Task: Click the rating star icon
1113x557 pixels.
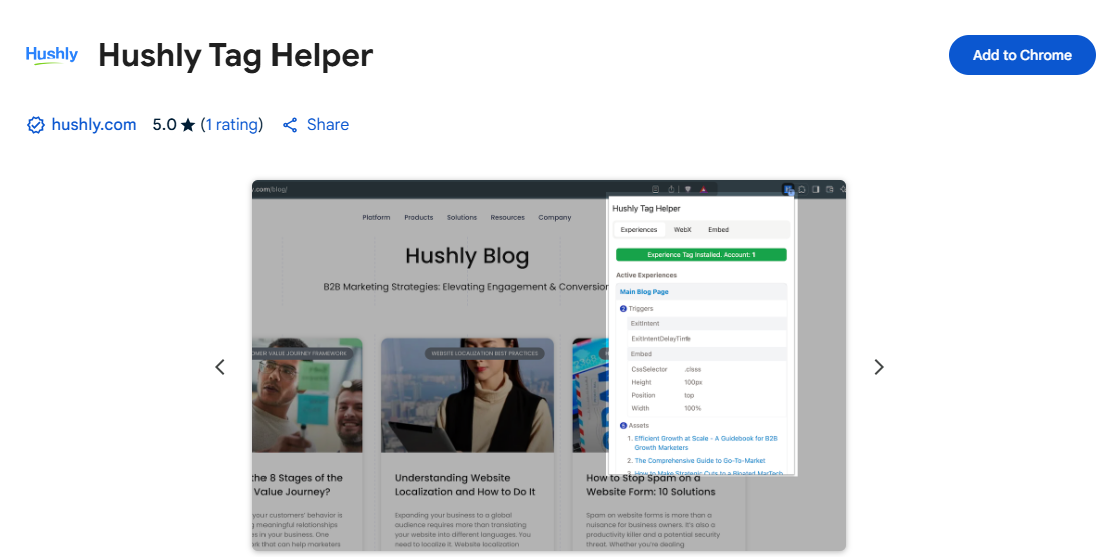Action: (187, 126)
